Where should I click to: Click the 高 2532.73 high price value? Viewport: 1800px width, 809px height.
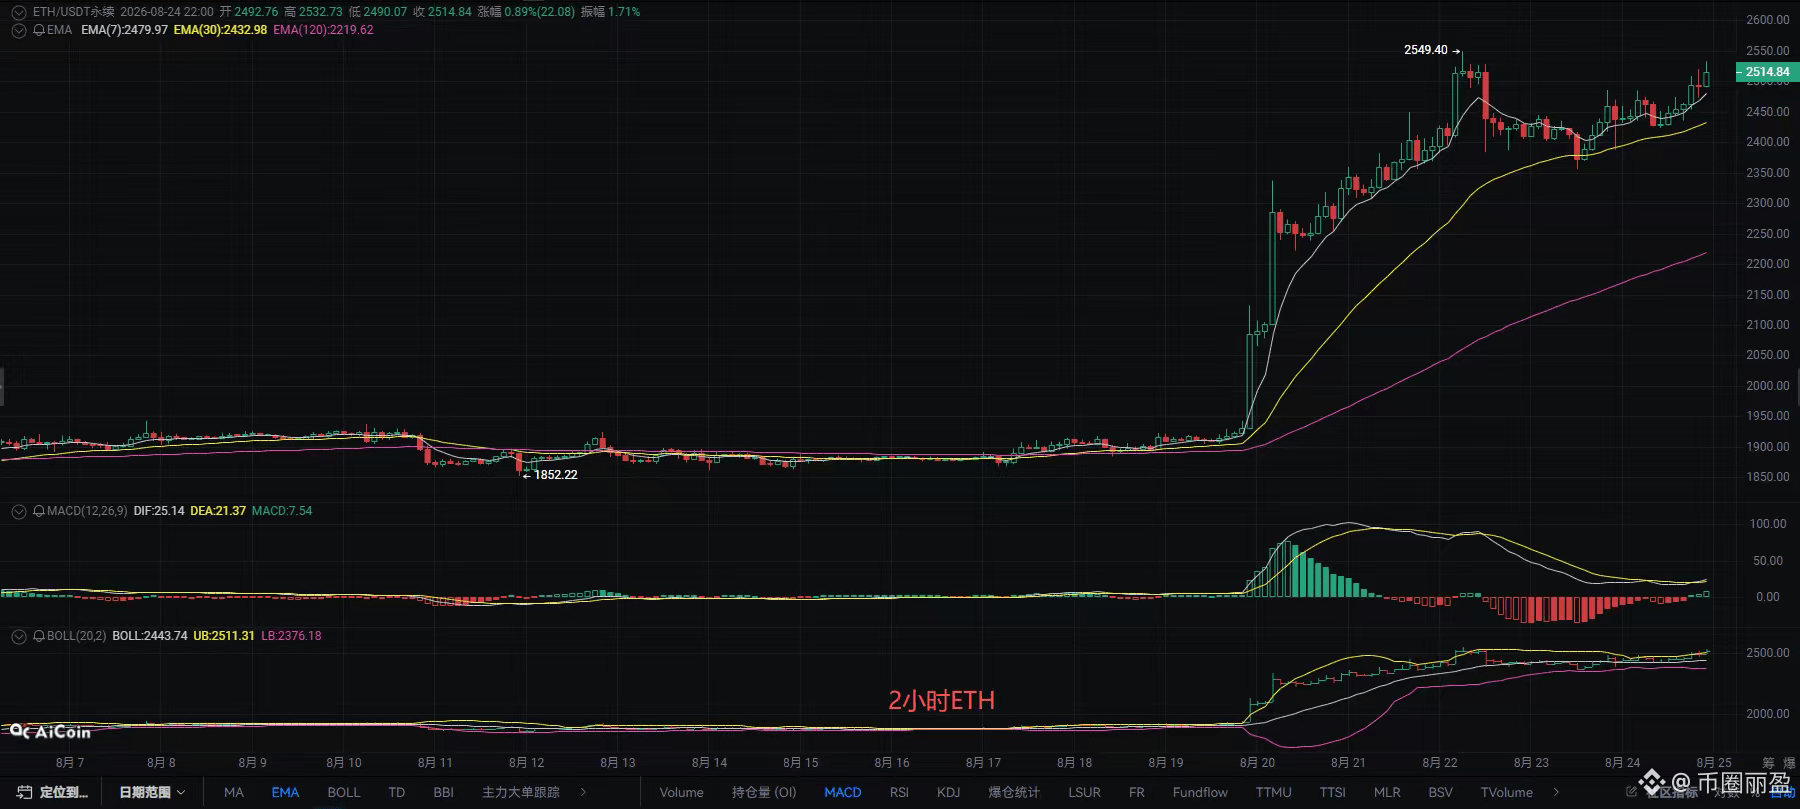(x=313, y=12)
